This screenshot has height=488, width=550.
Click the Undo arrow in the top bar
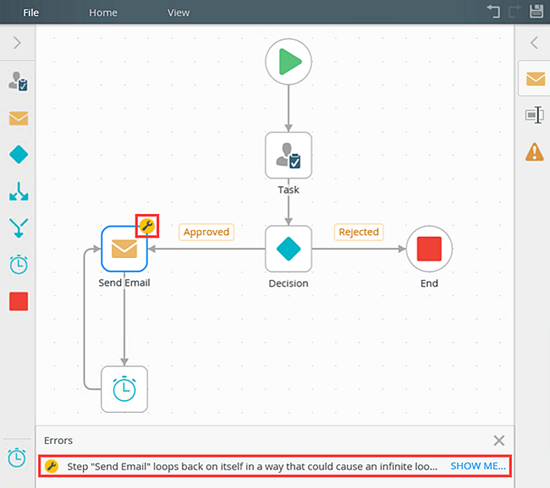493,12
